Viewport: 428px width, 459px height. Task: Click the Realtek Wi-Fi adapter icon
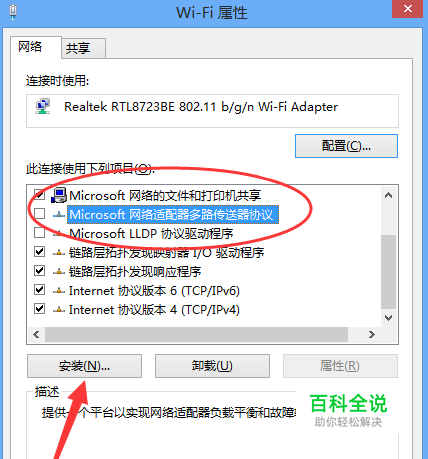(43, 106)
